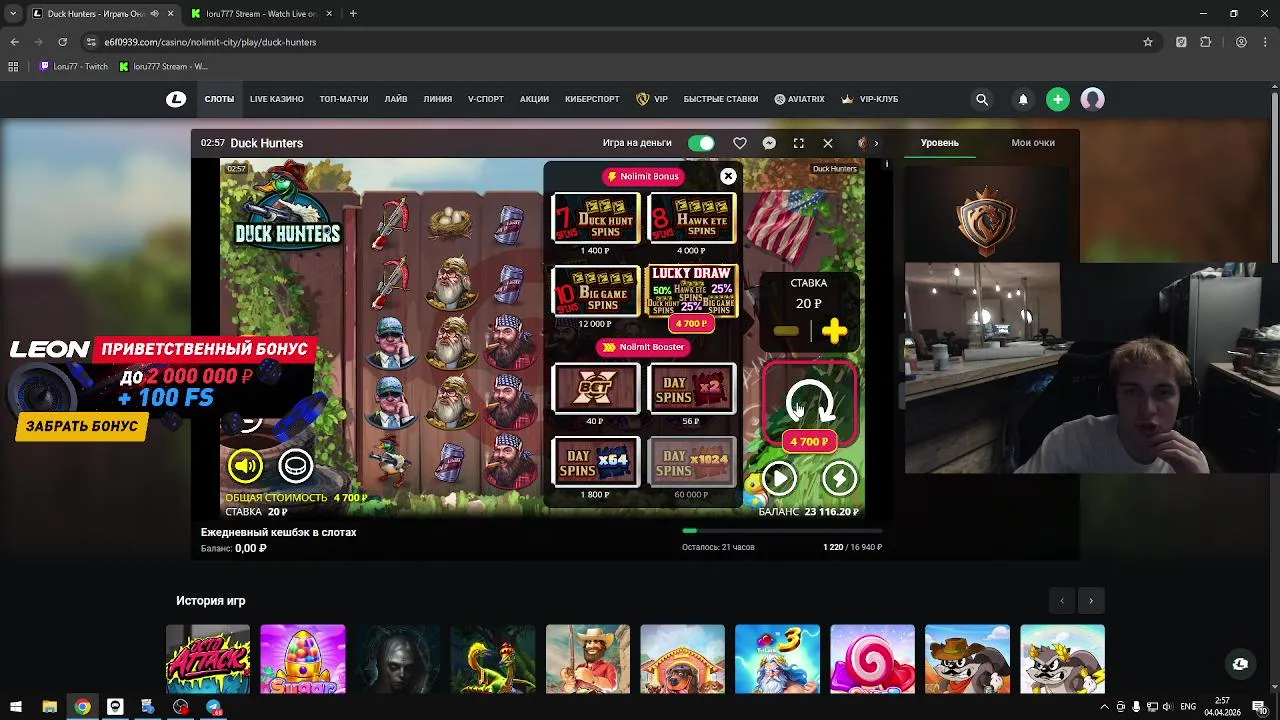Close the Duck Hunters game window
Screen dimensions: 1280x720
[x=828, y=143]
